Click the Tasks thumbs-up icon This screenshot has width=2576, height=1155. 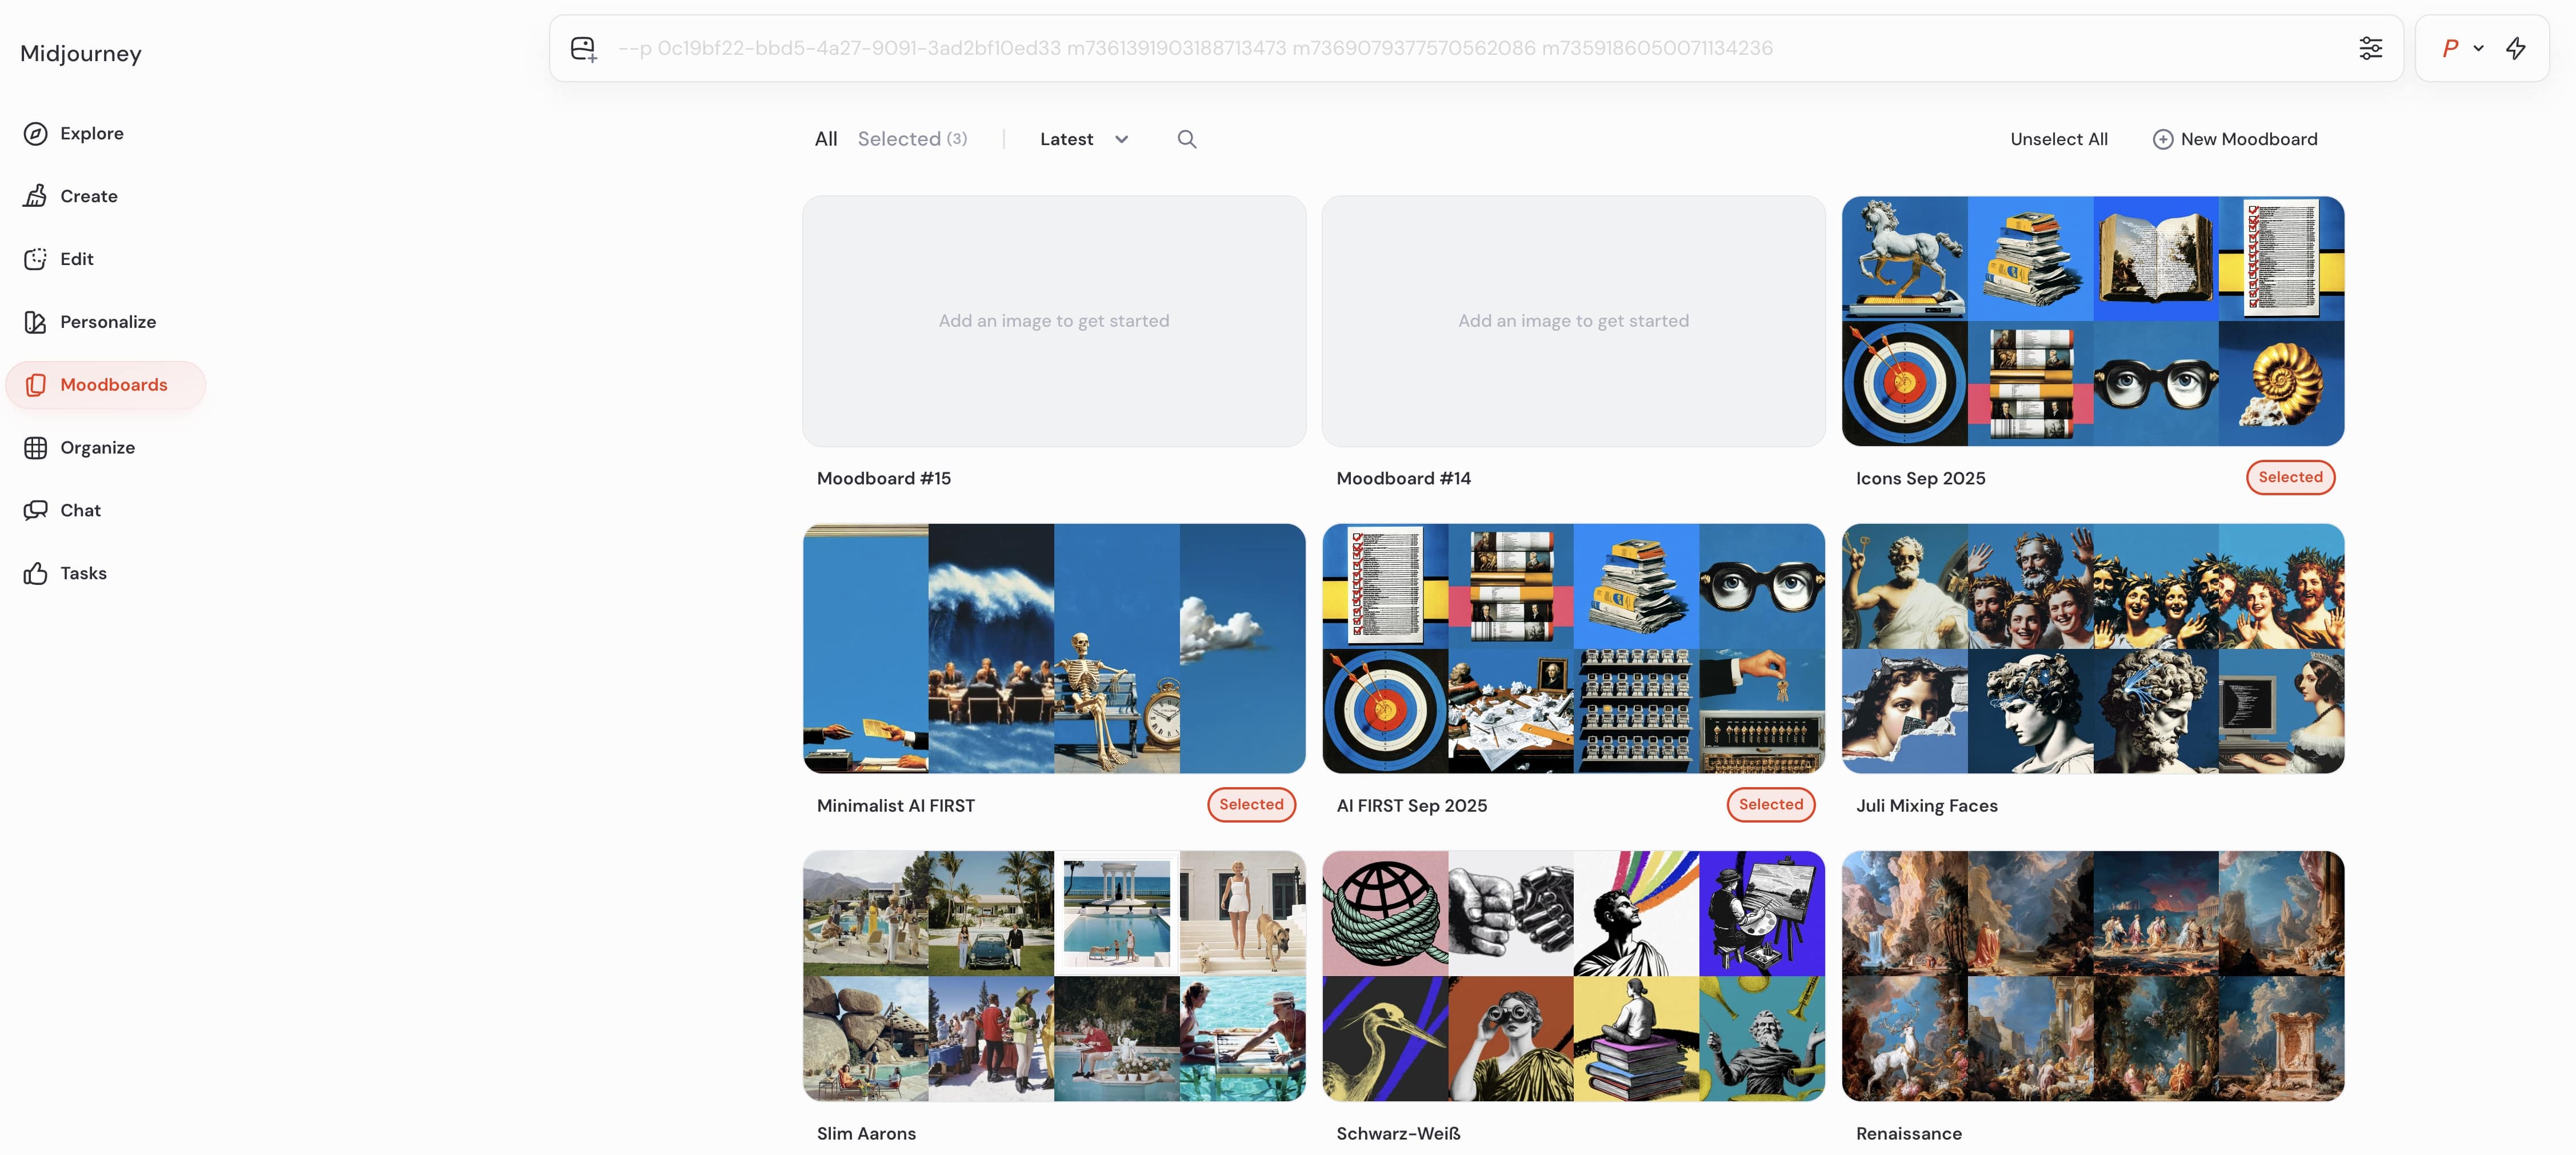pyautogui.click(x=35, y=573)
